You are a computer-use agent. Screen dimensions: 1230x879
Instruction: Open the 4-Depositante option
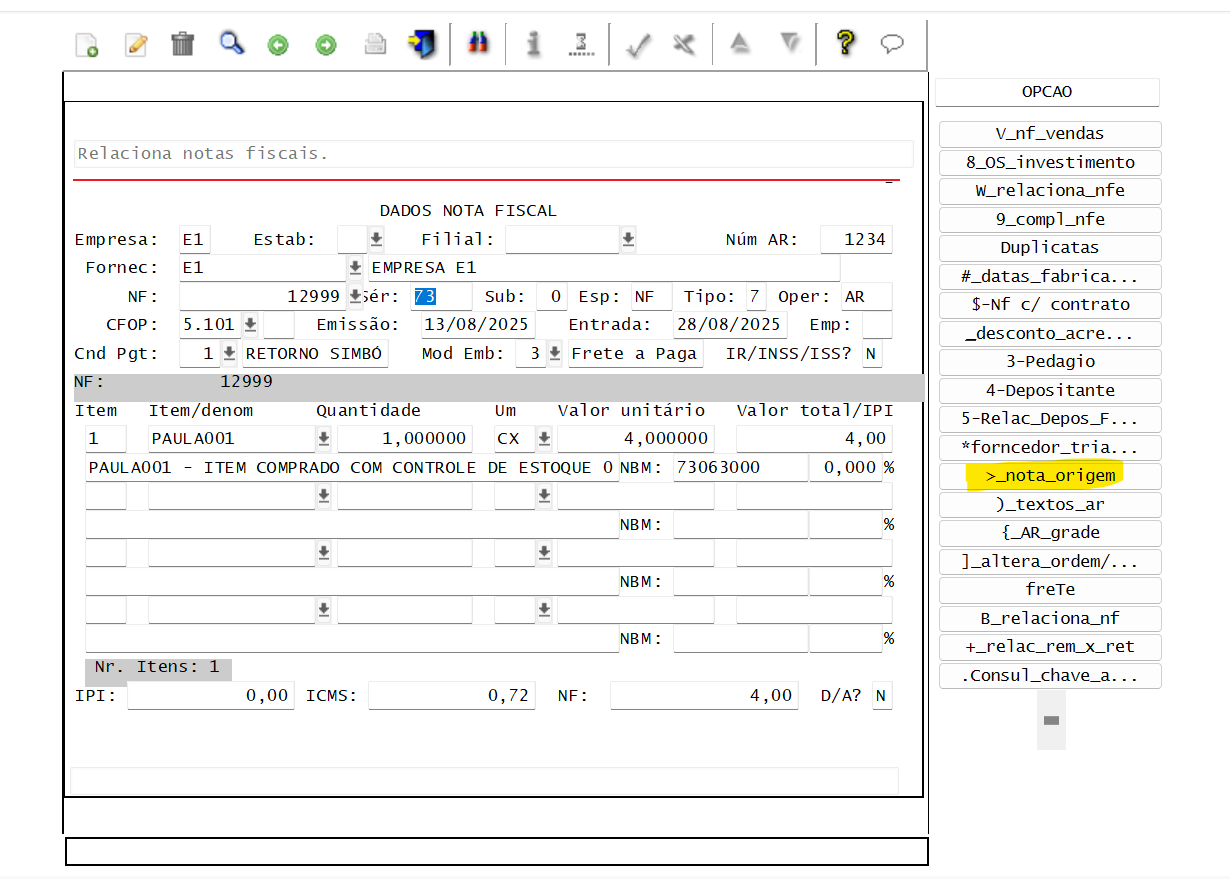(1050, 390)
